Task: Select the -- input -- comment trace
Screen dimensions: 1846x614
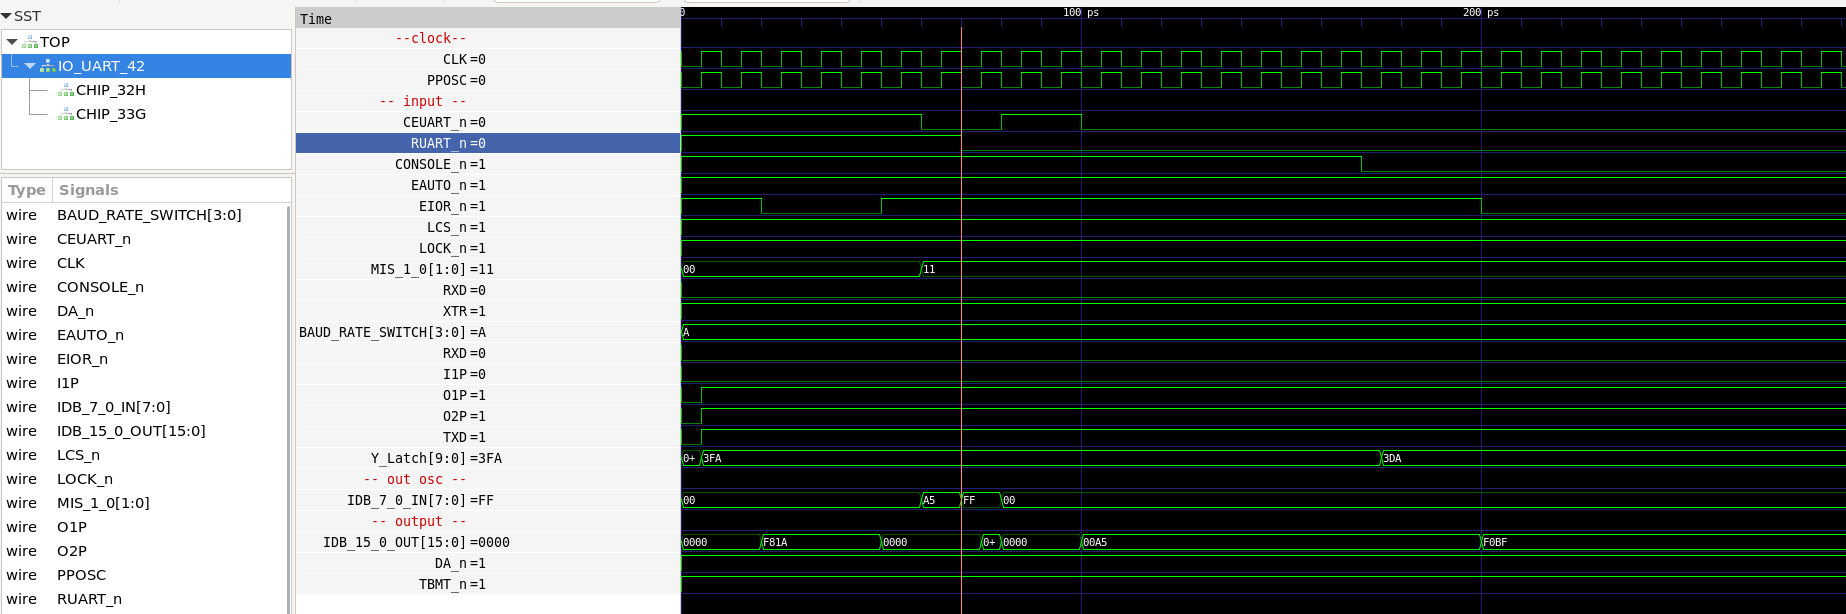Action: (x=423, y=101)
